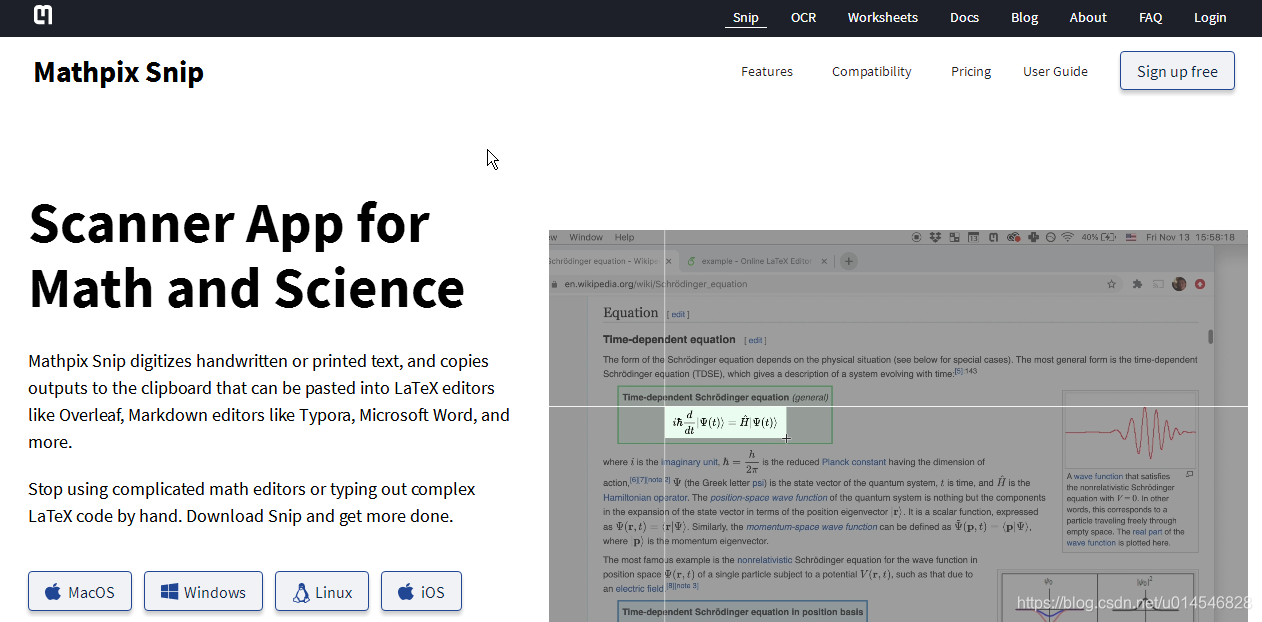
Task: Open the About page
Action: (x=1088, y=17)
